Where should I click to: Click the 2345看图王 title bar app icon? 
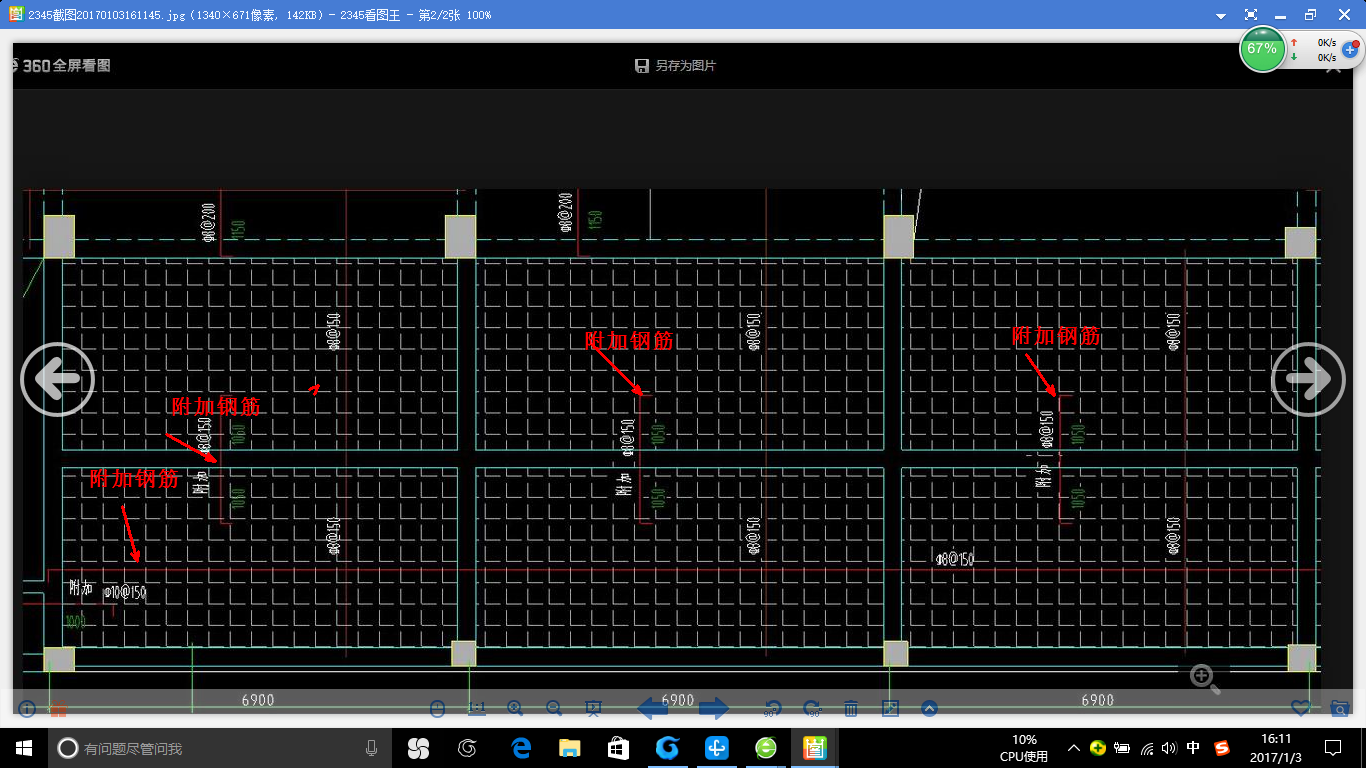[16, 15]
